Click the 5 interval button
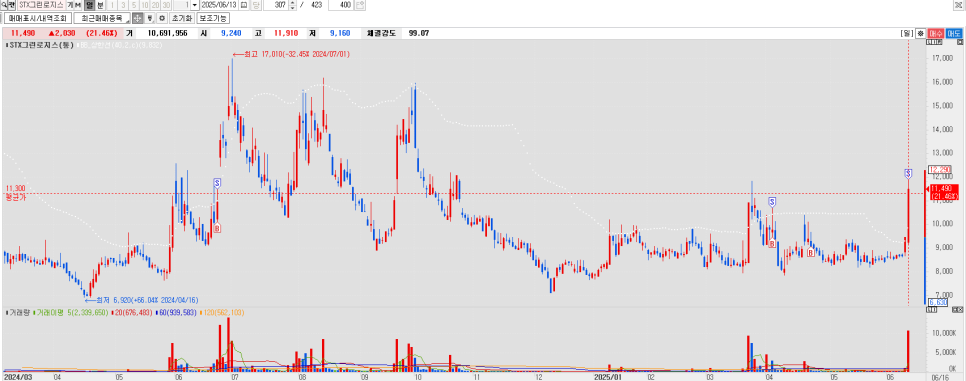Image resolution: width=966 pixels, height=381 pixels. (134, 5)
